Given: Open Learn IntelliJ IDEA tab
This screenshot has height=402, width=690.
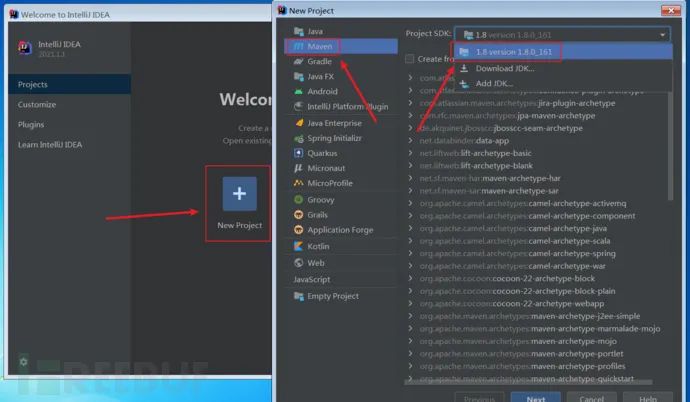Looking at the screenshot, I should [70, 145].
